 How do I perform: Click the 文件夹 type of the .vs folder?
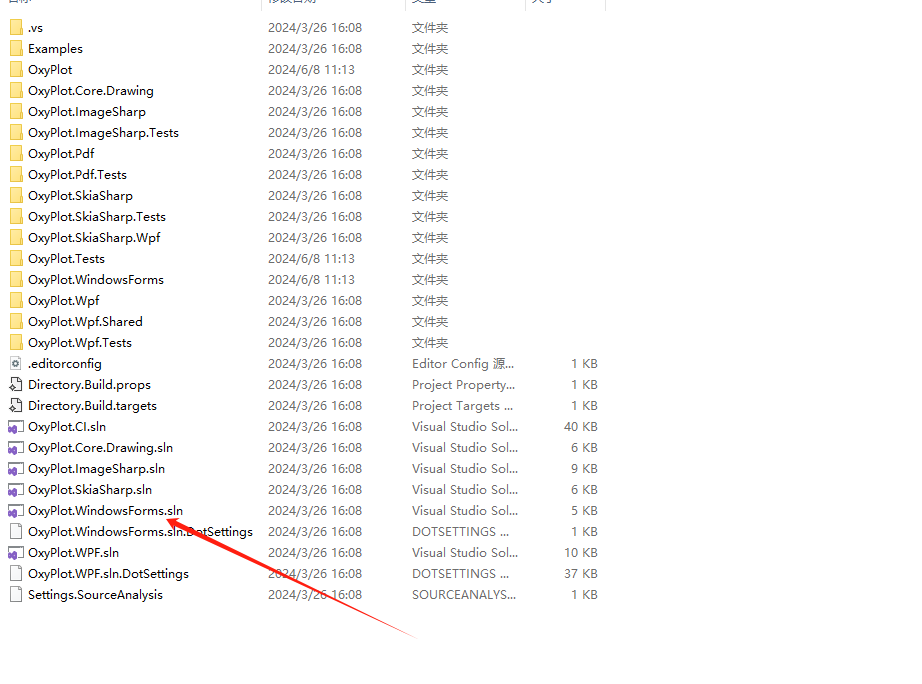click(x=430, y=28)
